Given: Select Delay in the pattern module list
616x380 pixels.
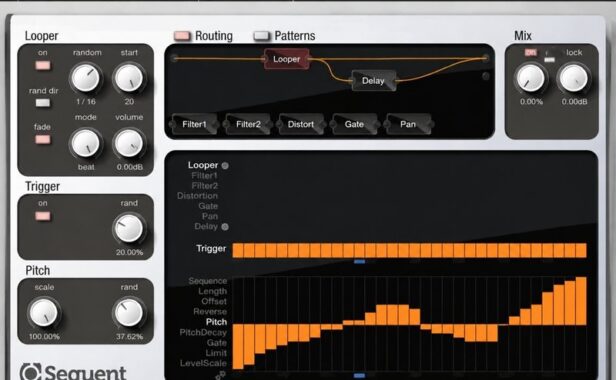Looking at the screenshot, I should 206,226.
